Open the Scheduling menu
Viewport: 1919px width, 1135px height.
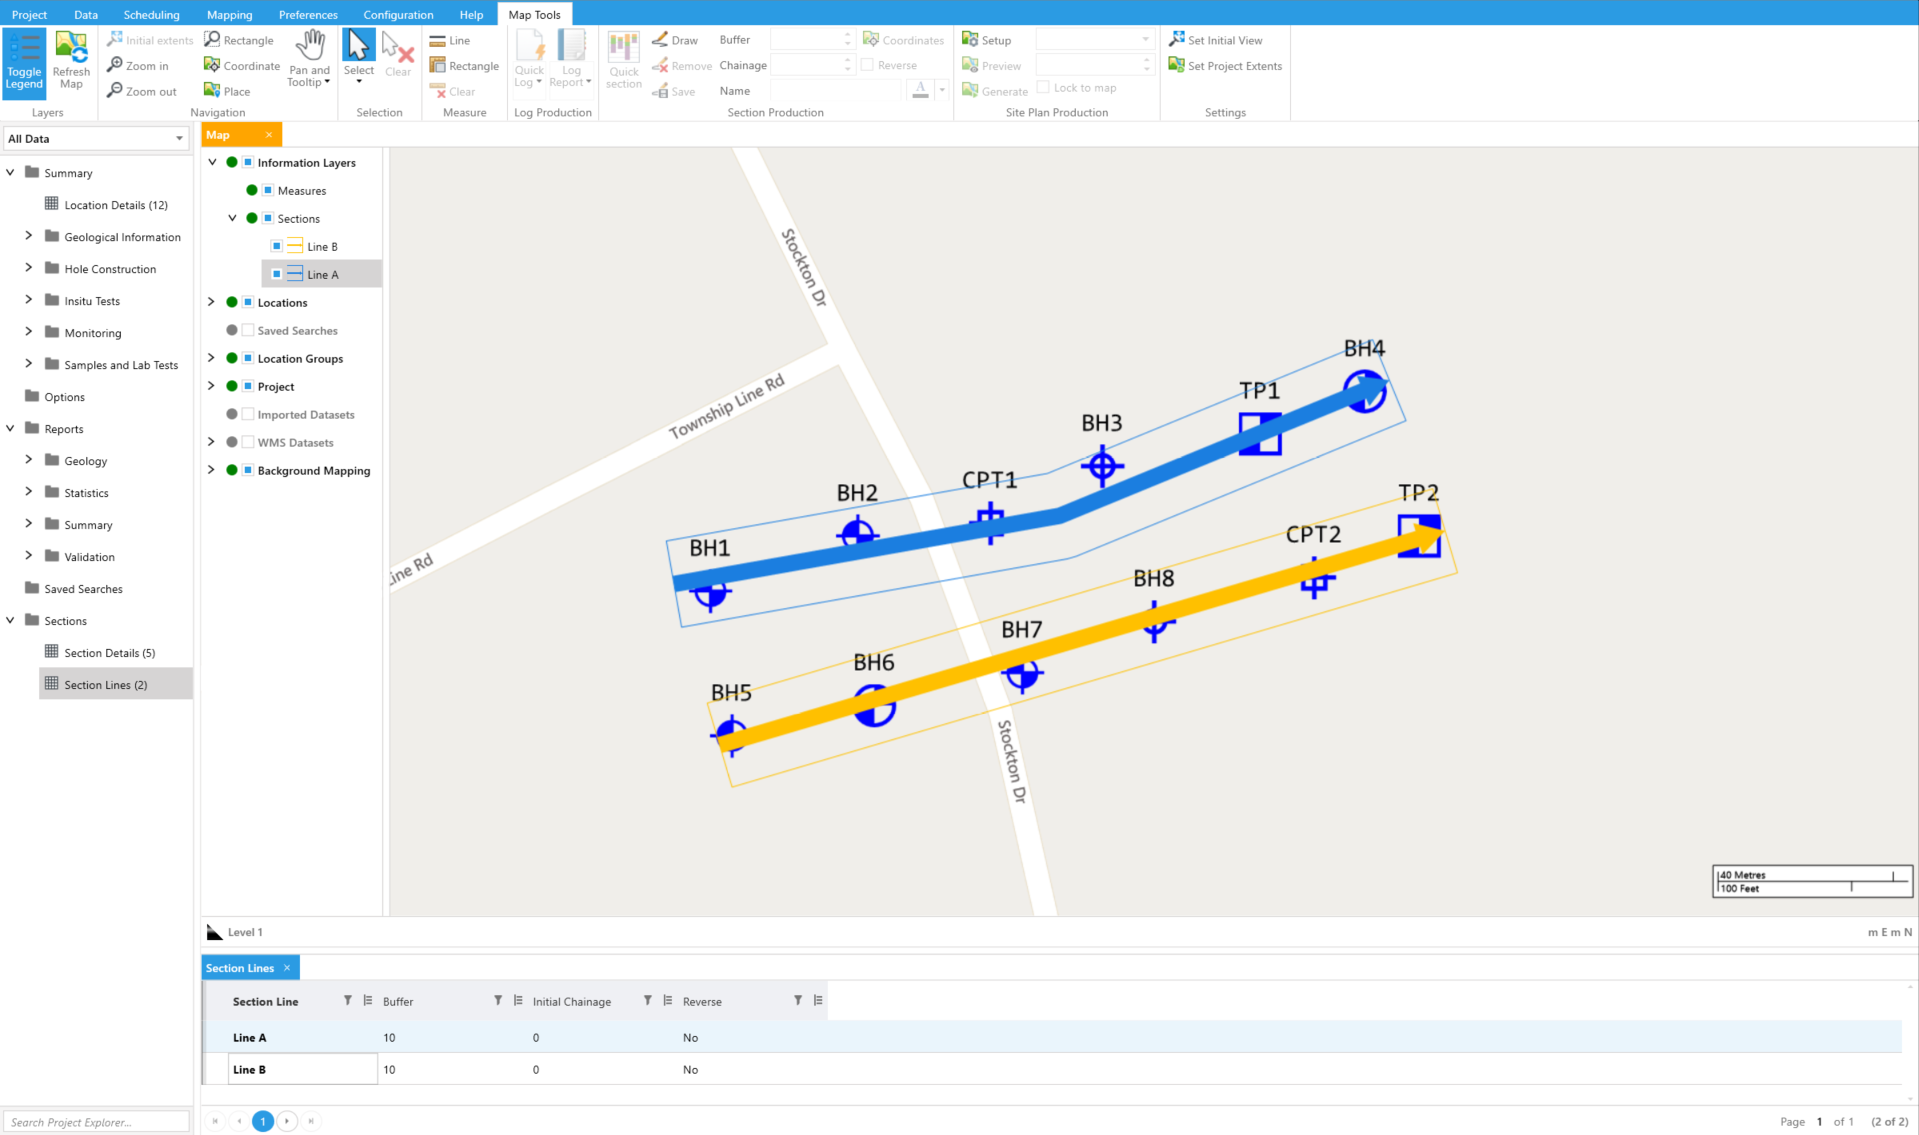tap(151, 14)
